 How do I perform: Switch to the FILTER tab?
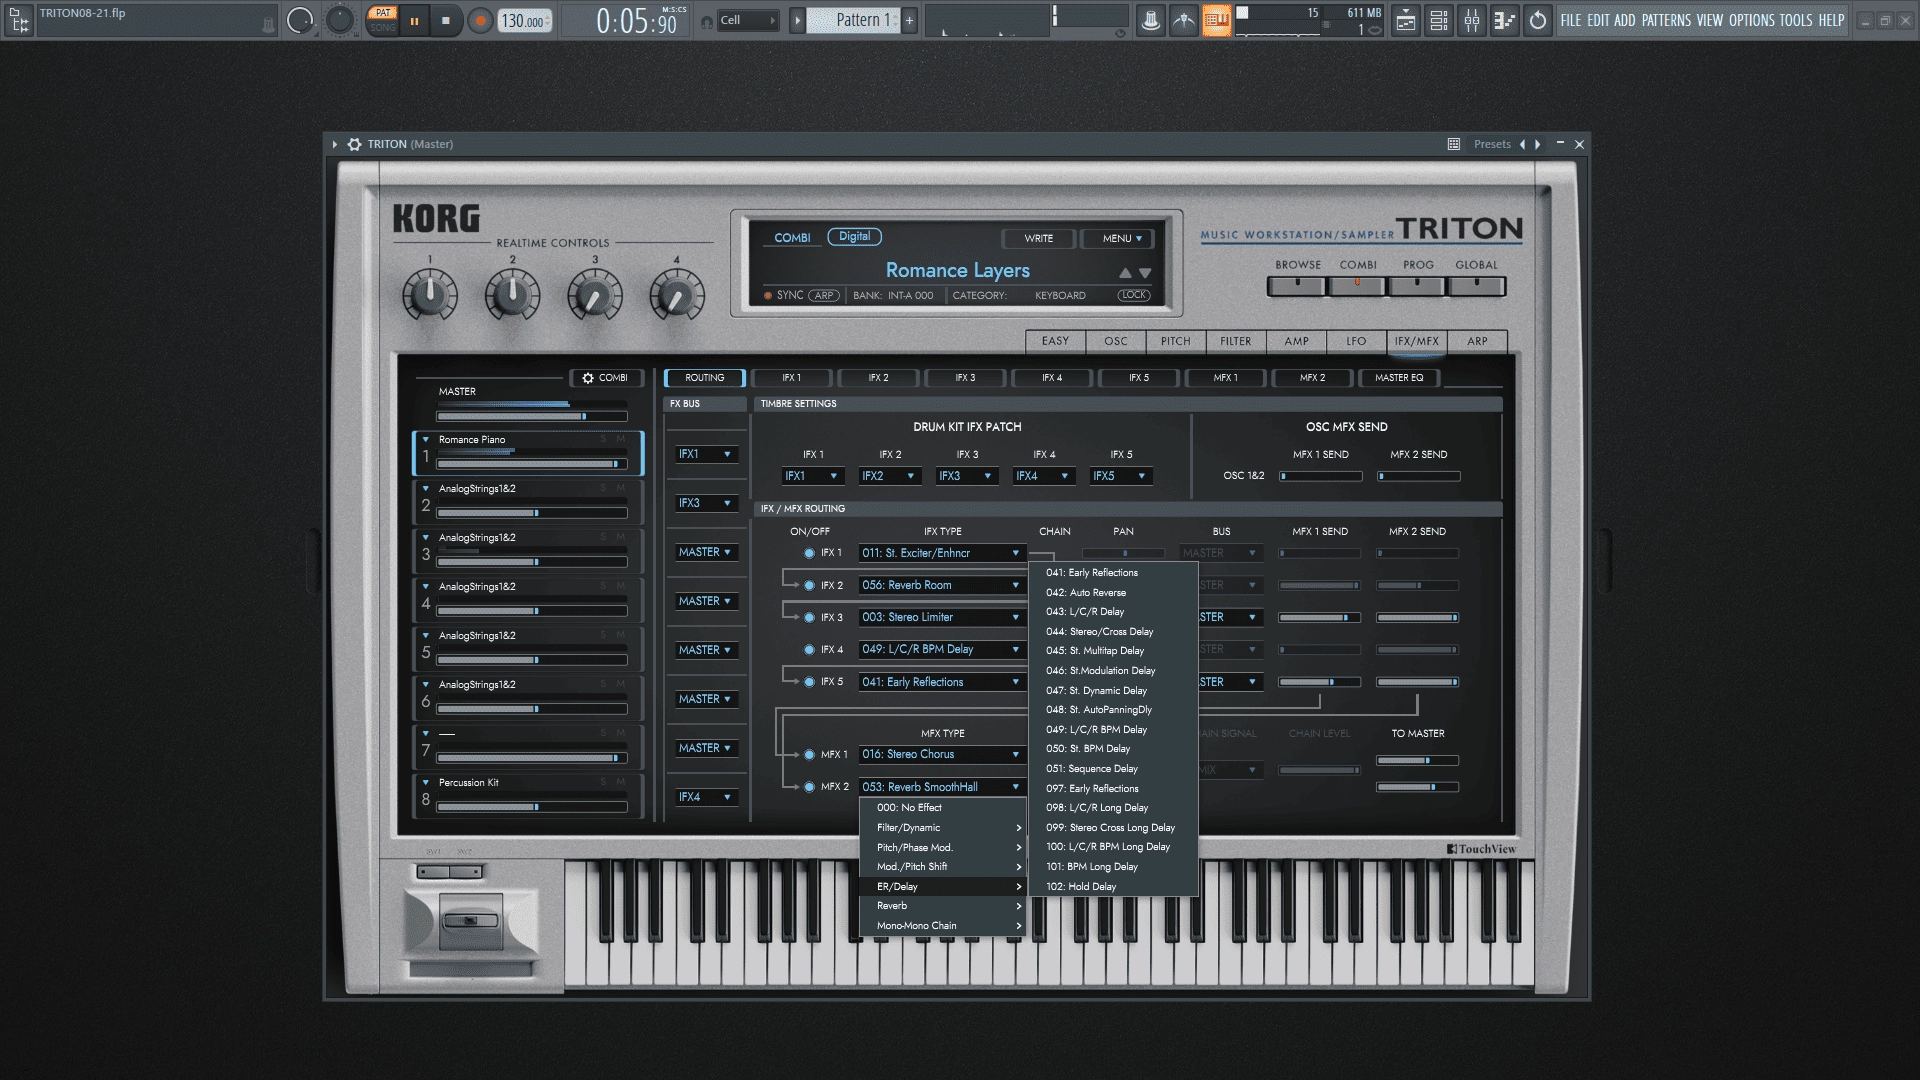tap(1235, 341)
